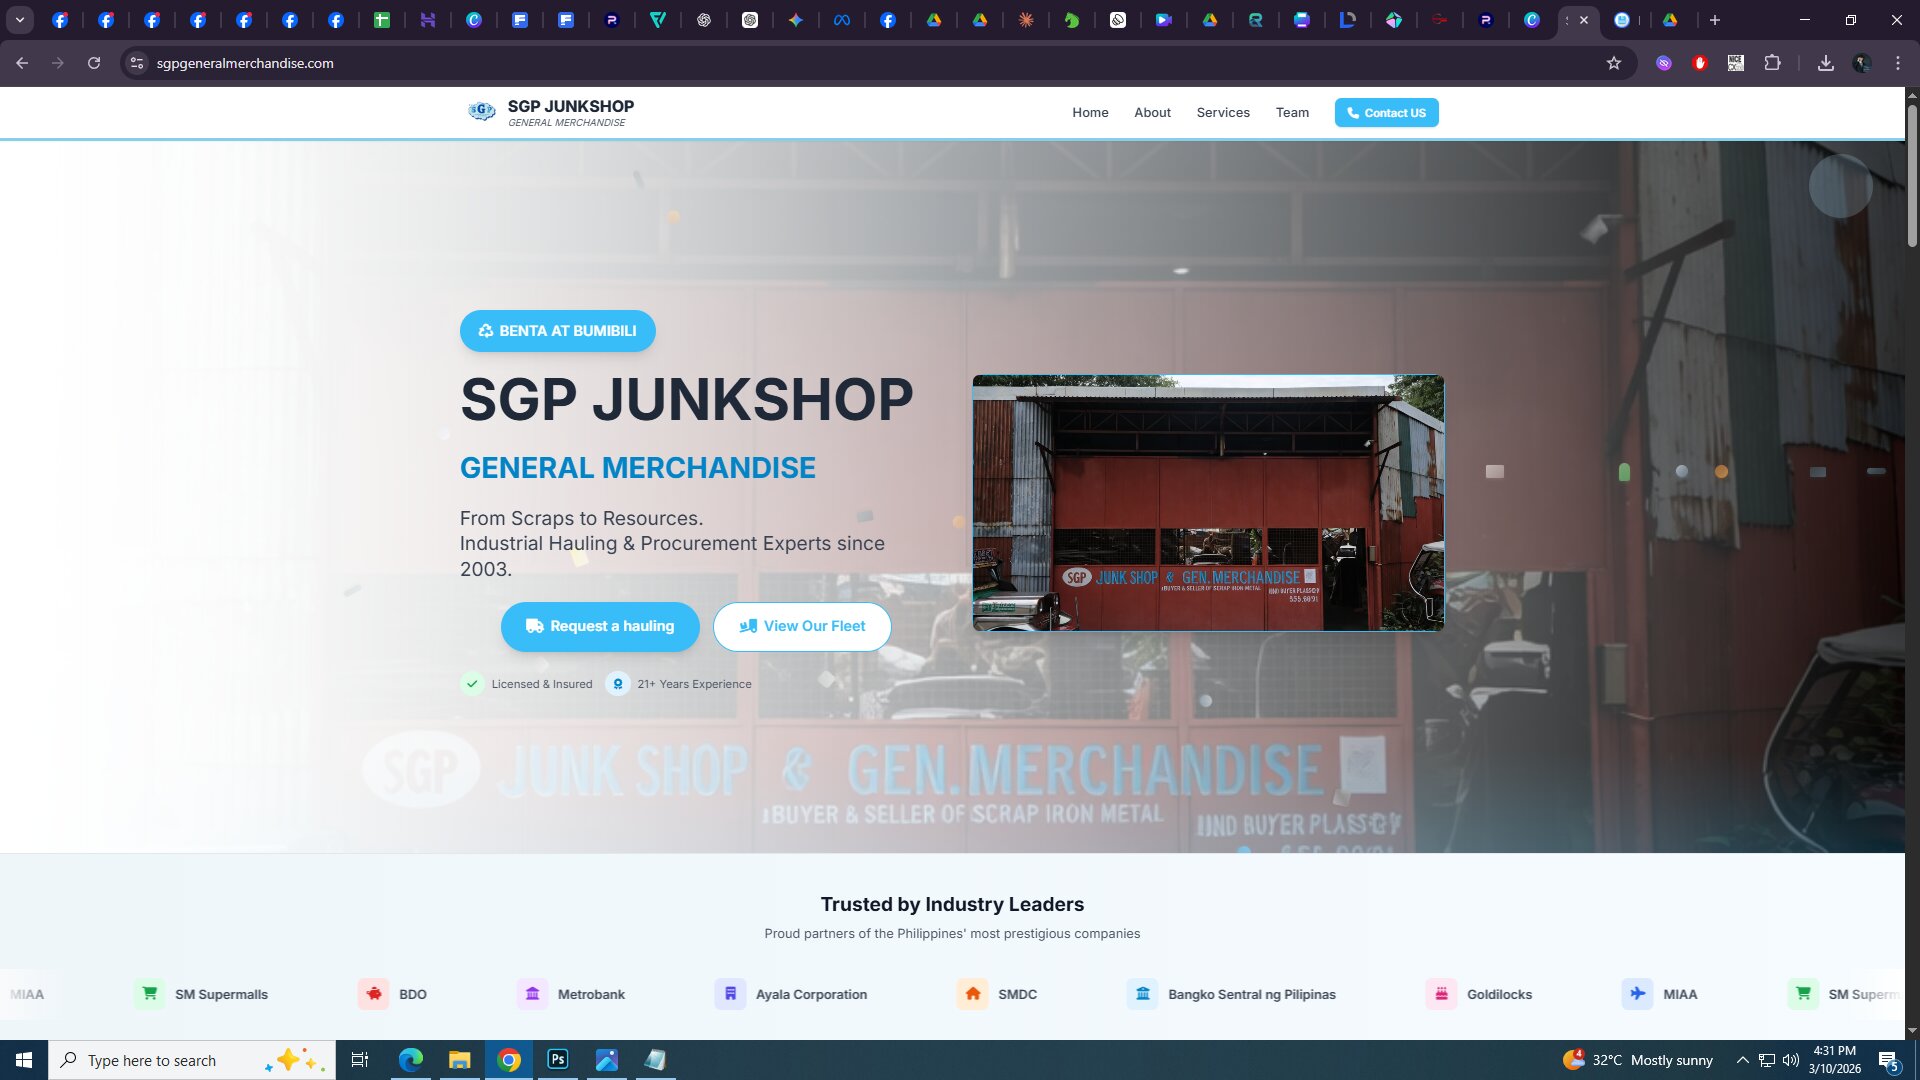The image size is (1920, 1080).
Task: Open Task View from the taskbar
Action: (x=359, y=1060)
